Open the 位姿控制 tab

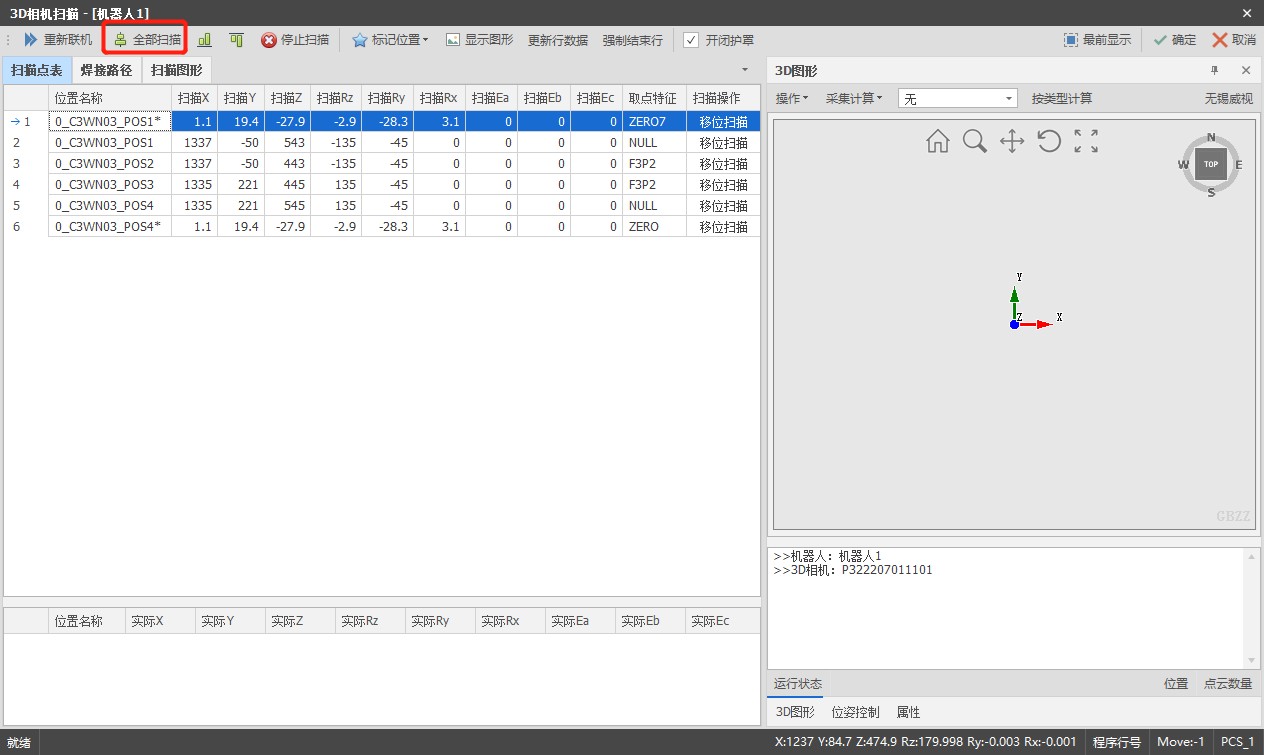tap(855, 712)
